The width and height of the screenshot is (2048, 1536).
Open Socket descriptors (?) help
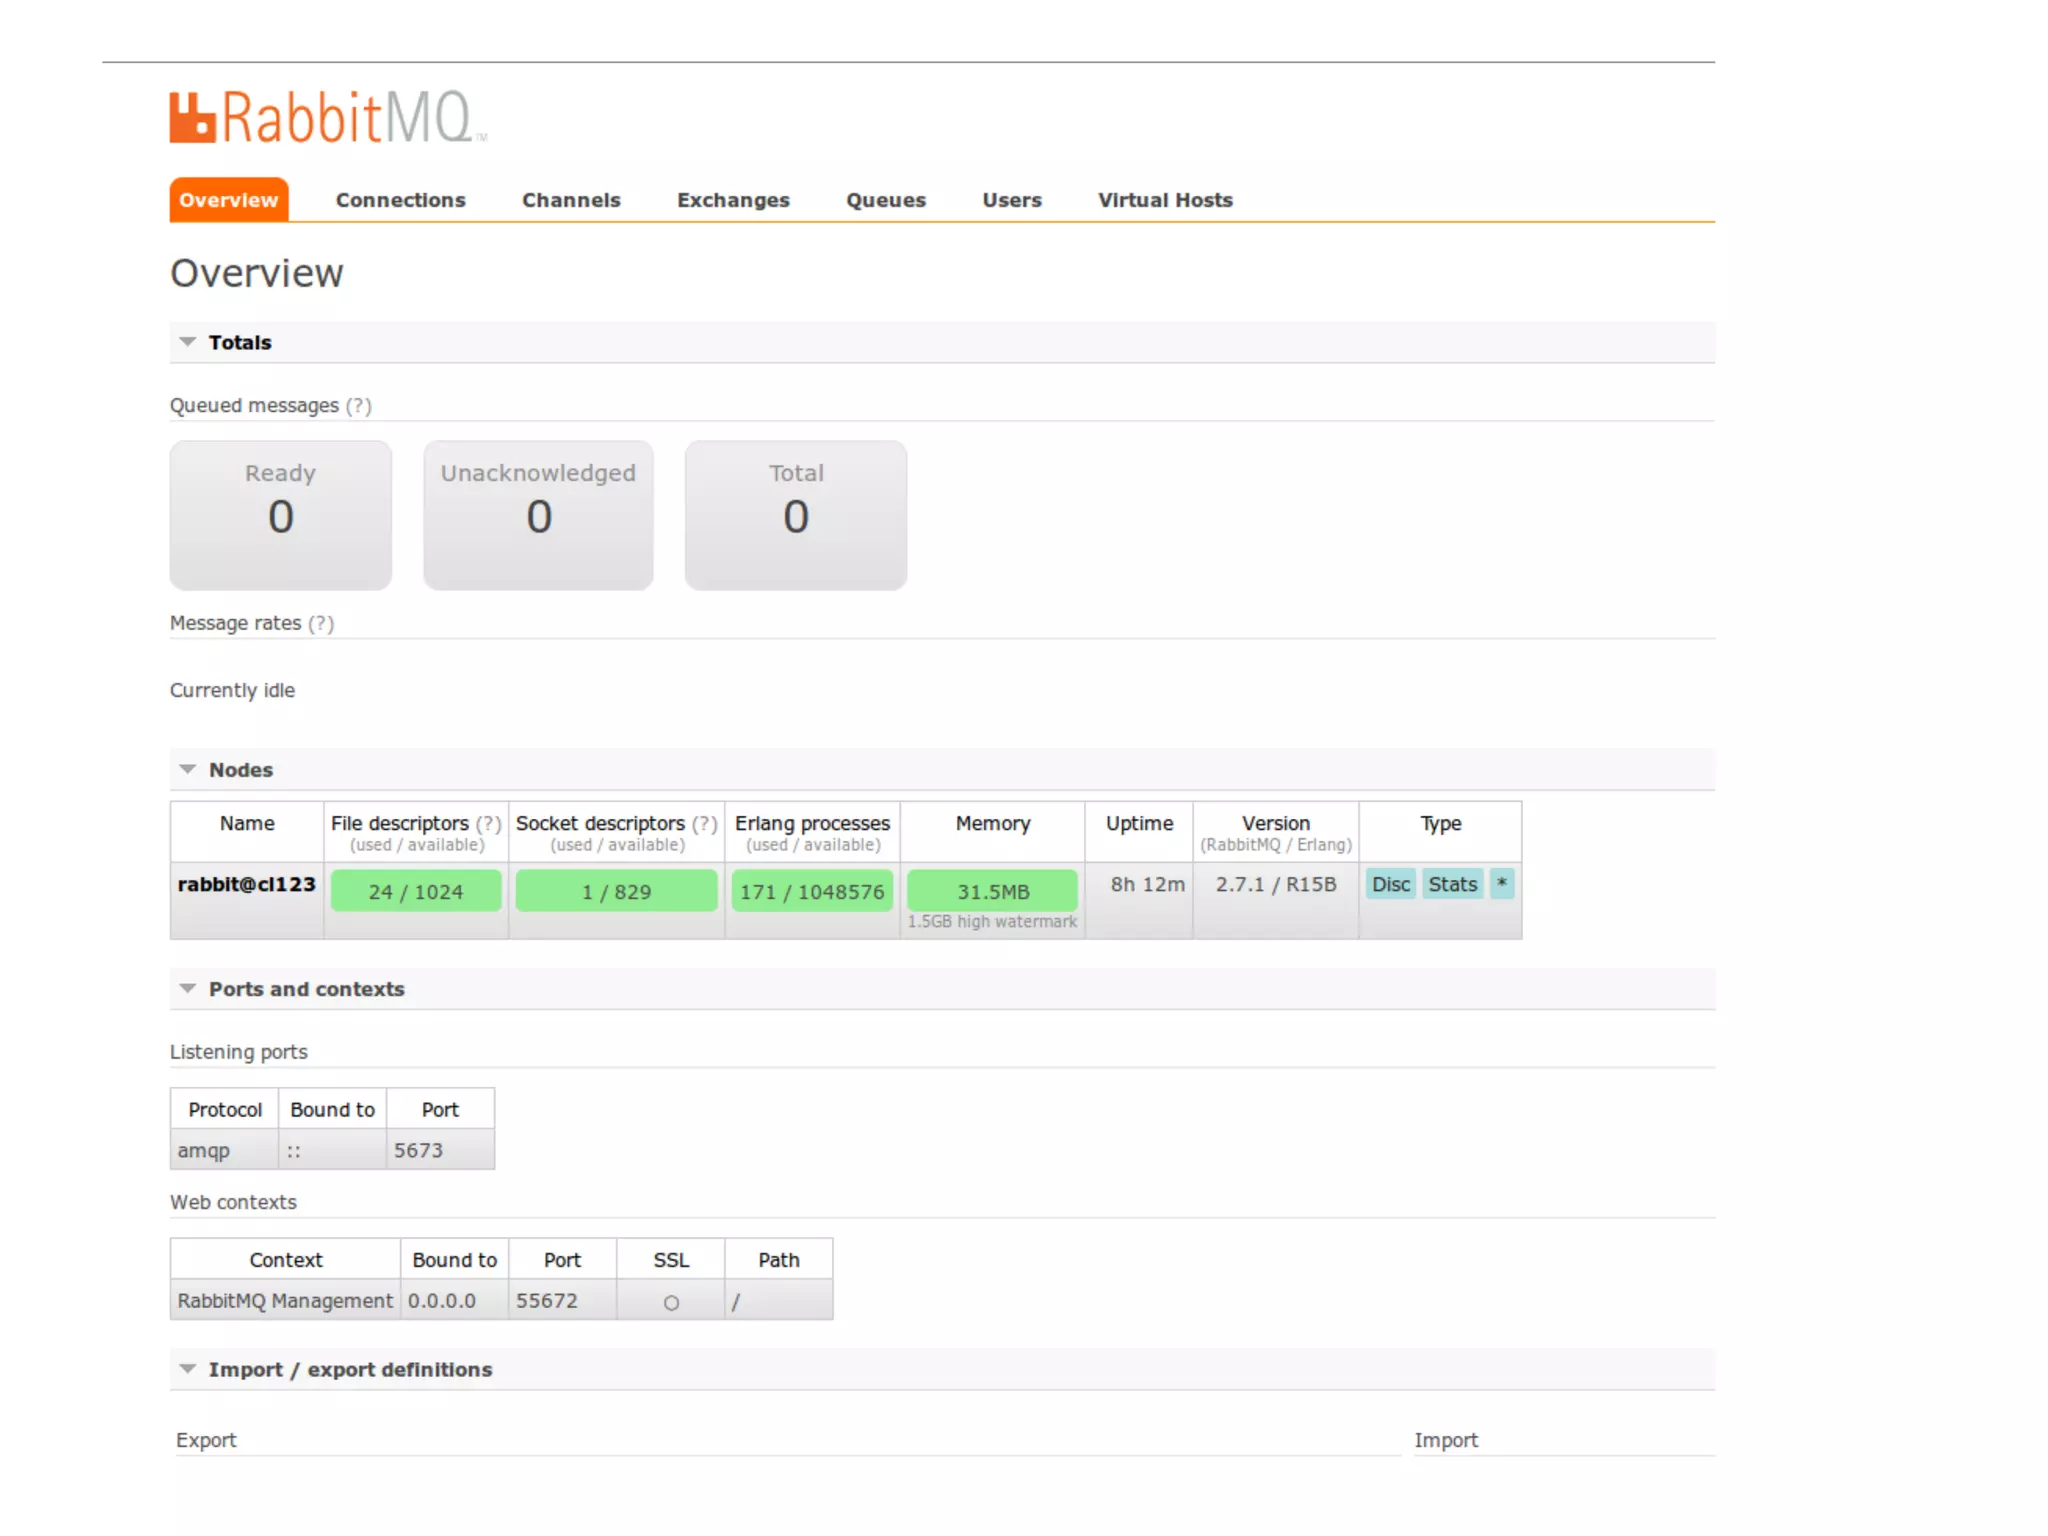[705, 824]
